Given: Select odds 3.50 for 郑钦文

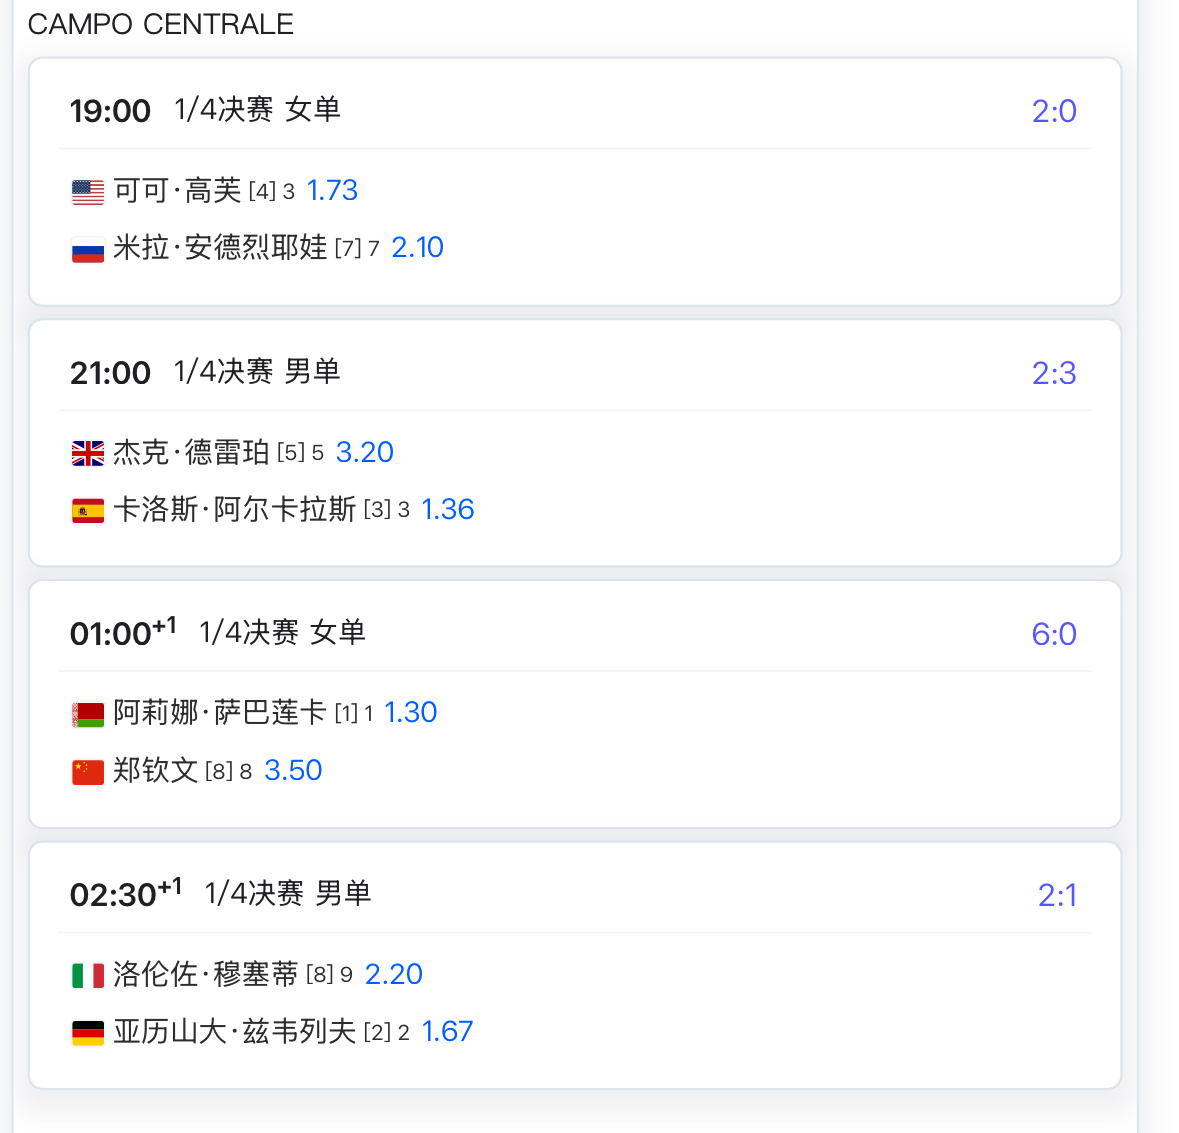Looking at the screenshot, I should pos(293,771).
